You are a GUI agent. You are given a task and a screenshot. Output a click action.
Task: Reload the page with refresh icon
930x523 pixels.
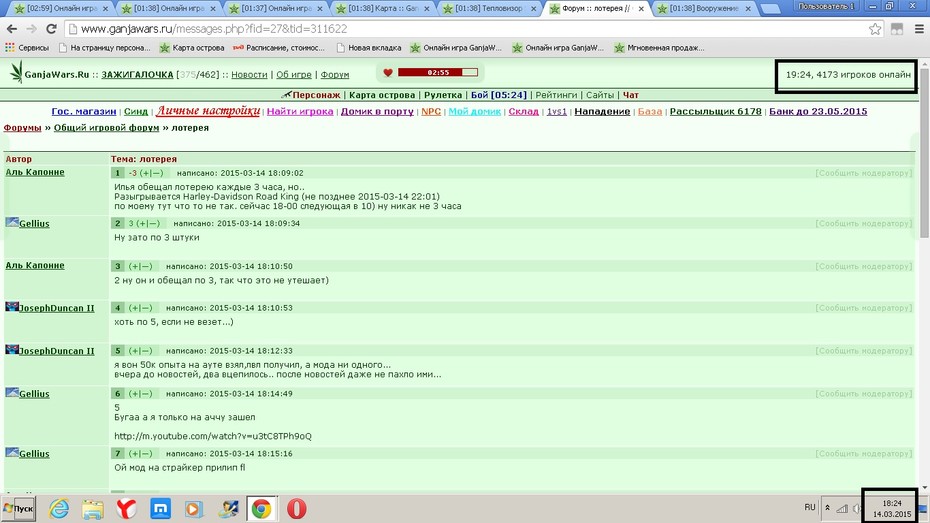[x=52, y=29]
